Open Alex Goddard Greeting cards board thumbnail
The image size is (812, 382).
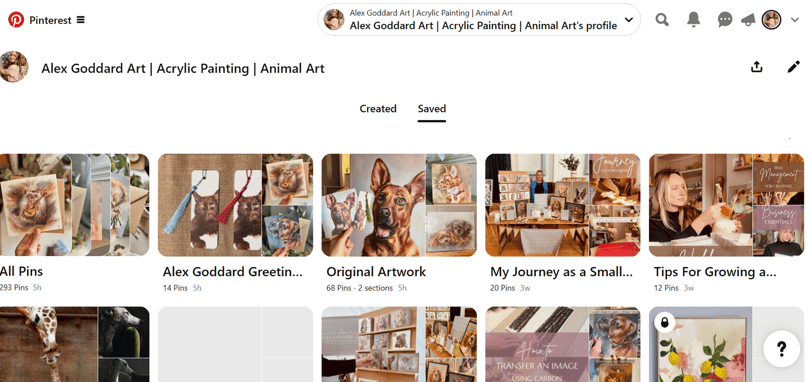click(235, 205)
